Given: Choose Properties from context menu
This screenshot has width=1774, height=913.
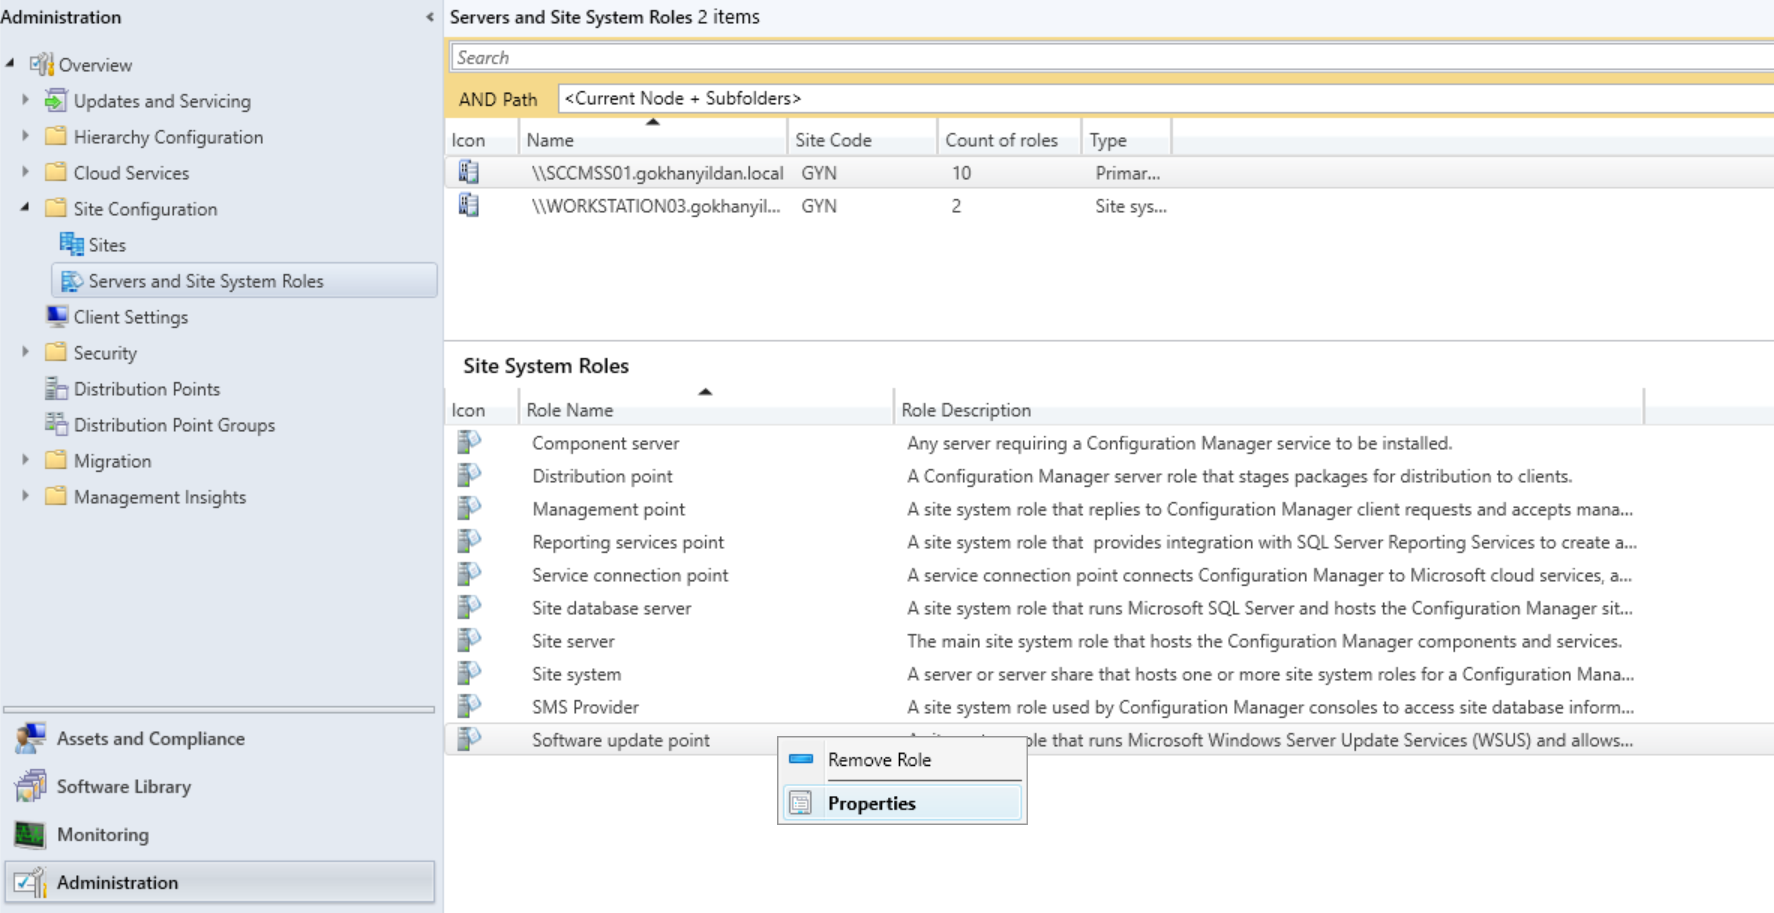Looking at the screenshot, I should click(902, 803).
